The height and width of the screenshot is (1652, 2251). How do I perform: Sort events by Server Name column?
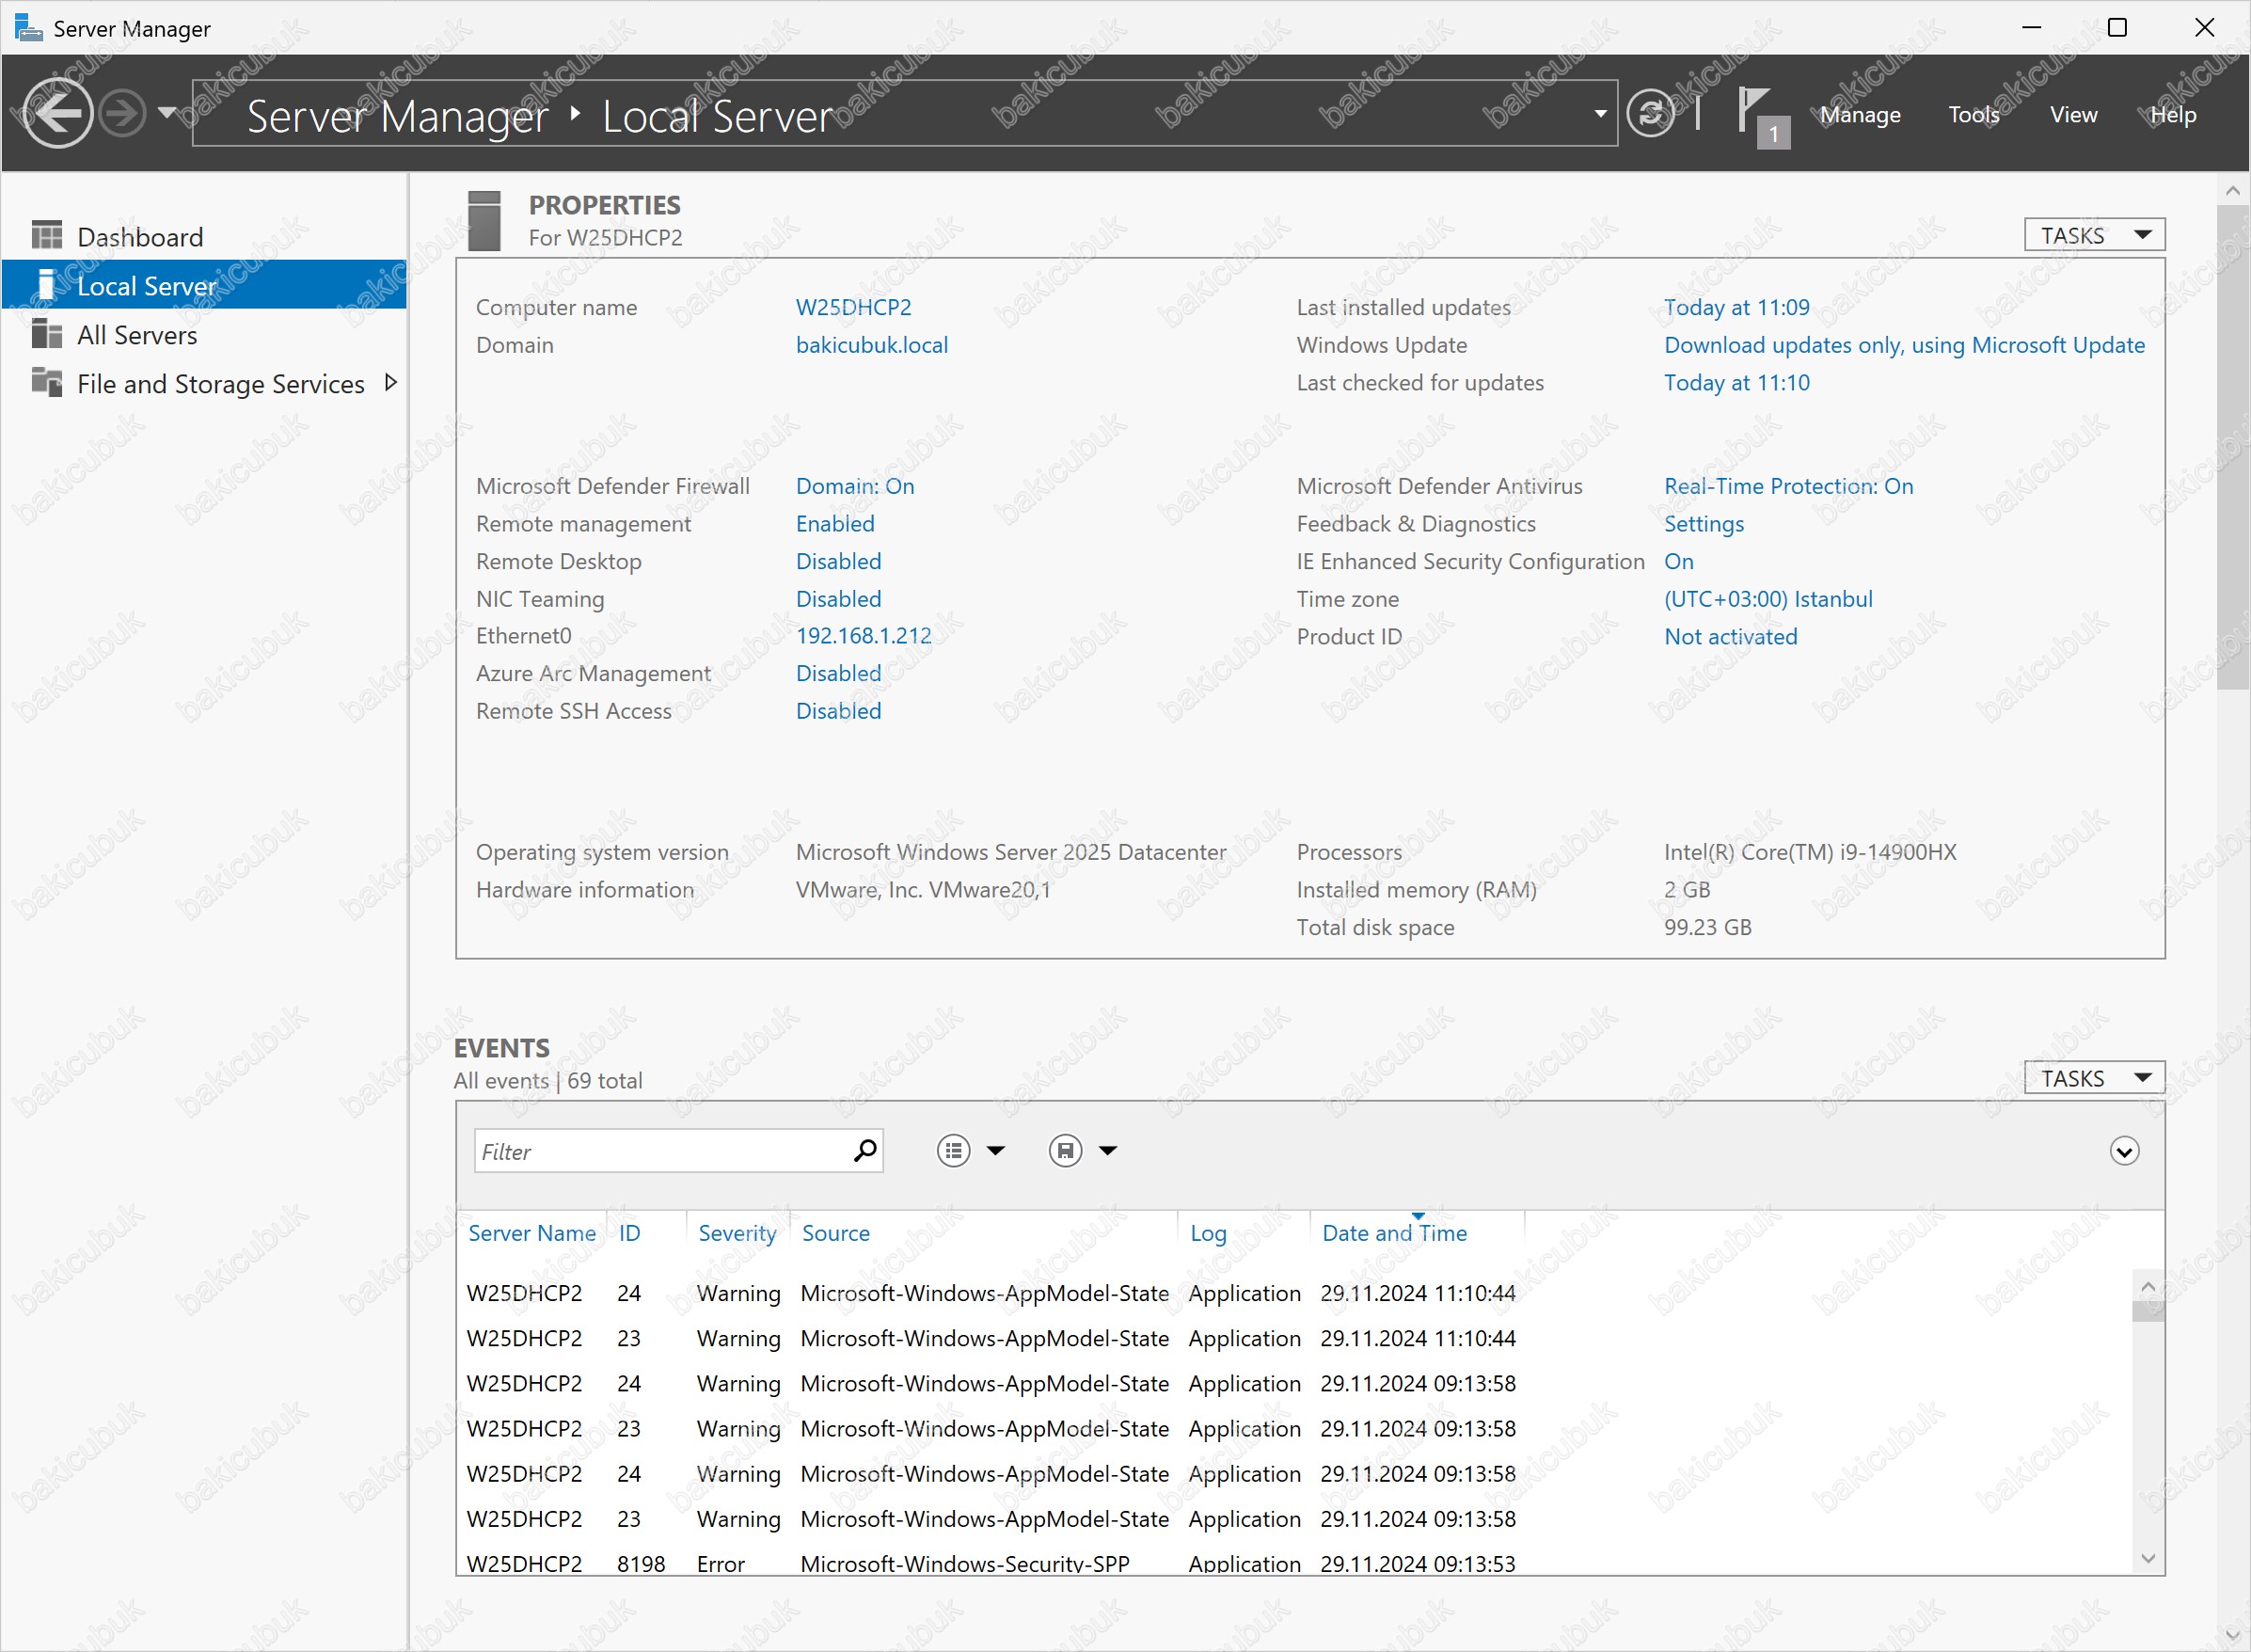pyautogui.click(x=532, y=1233)
